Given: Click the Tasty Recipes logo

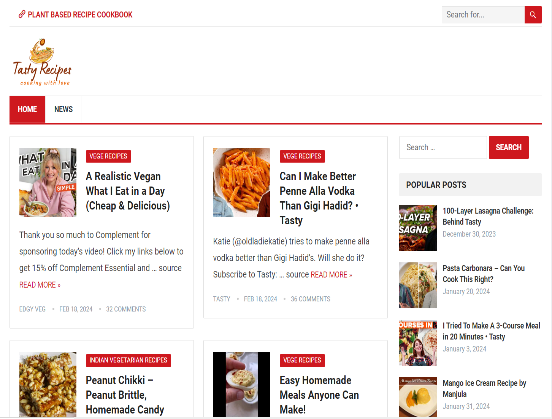Looking at the screenshot, I should click(42, 62).
